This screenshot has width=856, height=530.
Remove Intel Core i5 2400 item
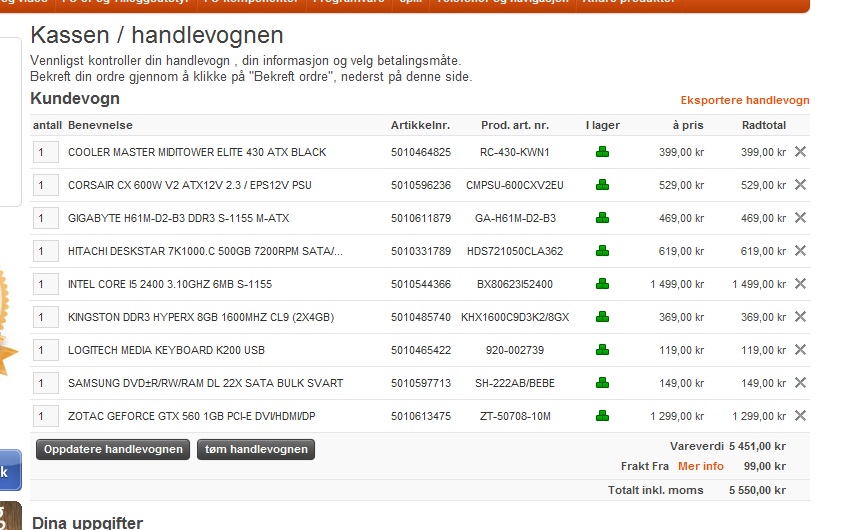pos(800,284)
